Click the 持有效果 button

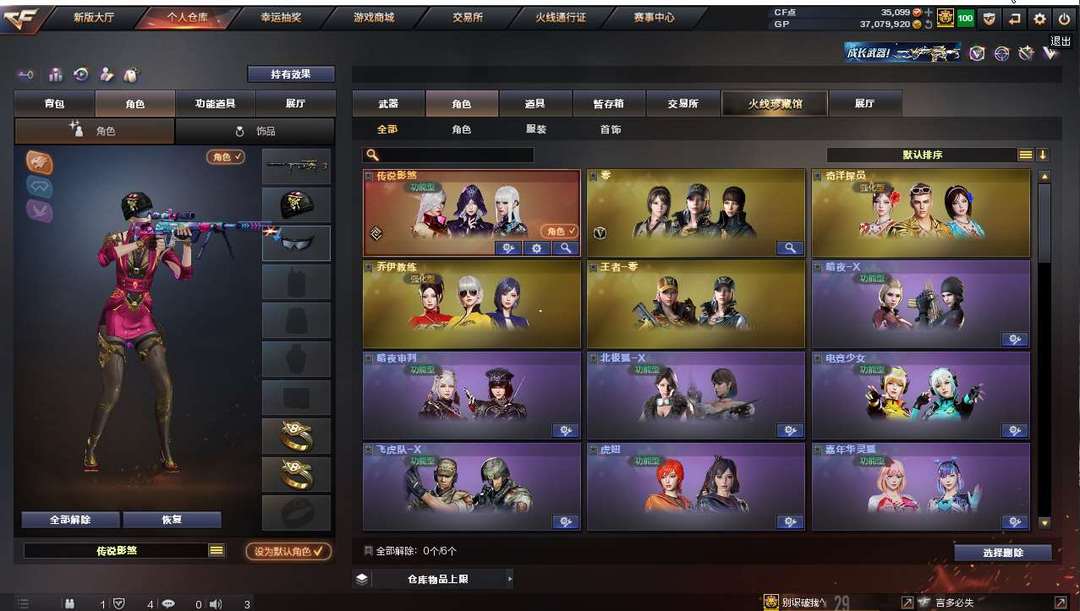[291, 74]
